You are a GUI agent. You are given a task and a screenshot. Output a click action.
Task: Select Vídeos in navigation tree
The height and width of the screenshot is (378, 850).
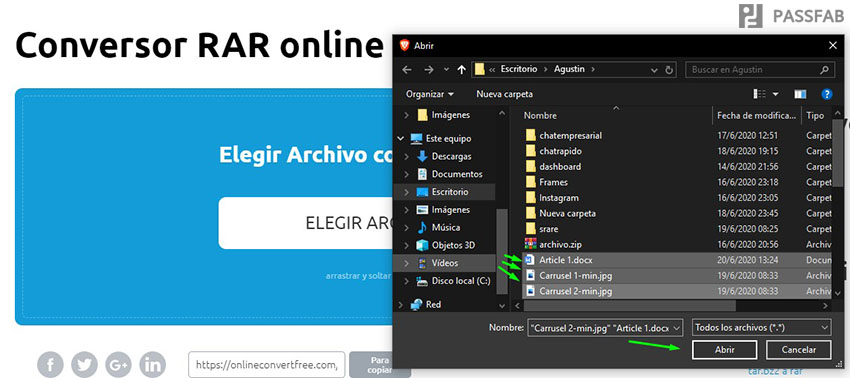[438, 263]
